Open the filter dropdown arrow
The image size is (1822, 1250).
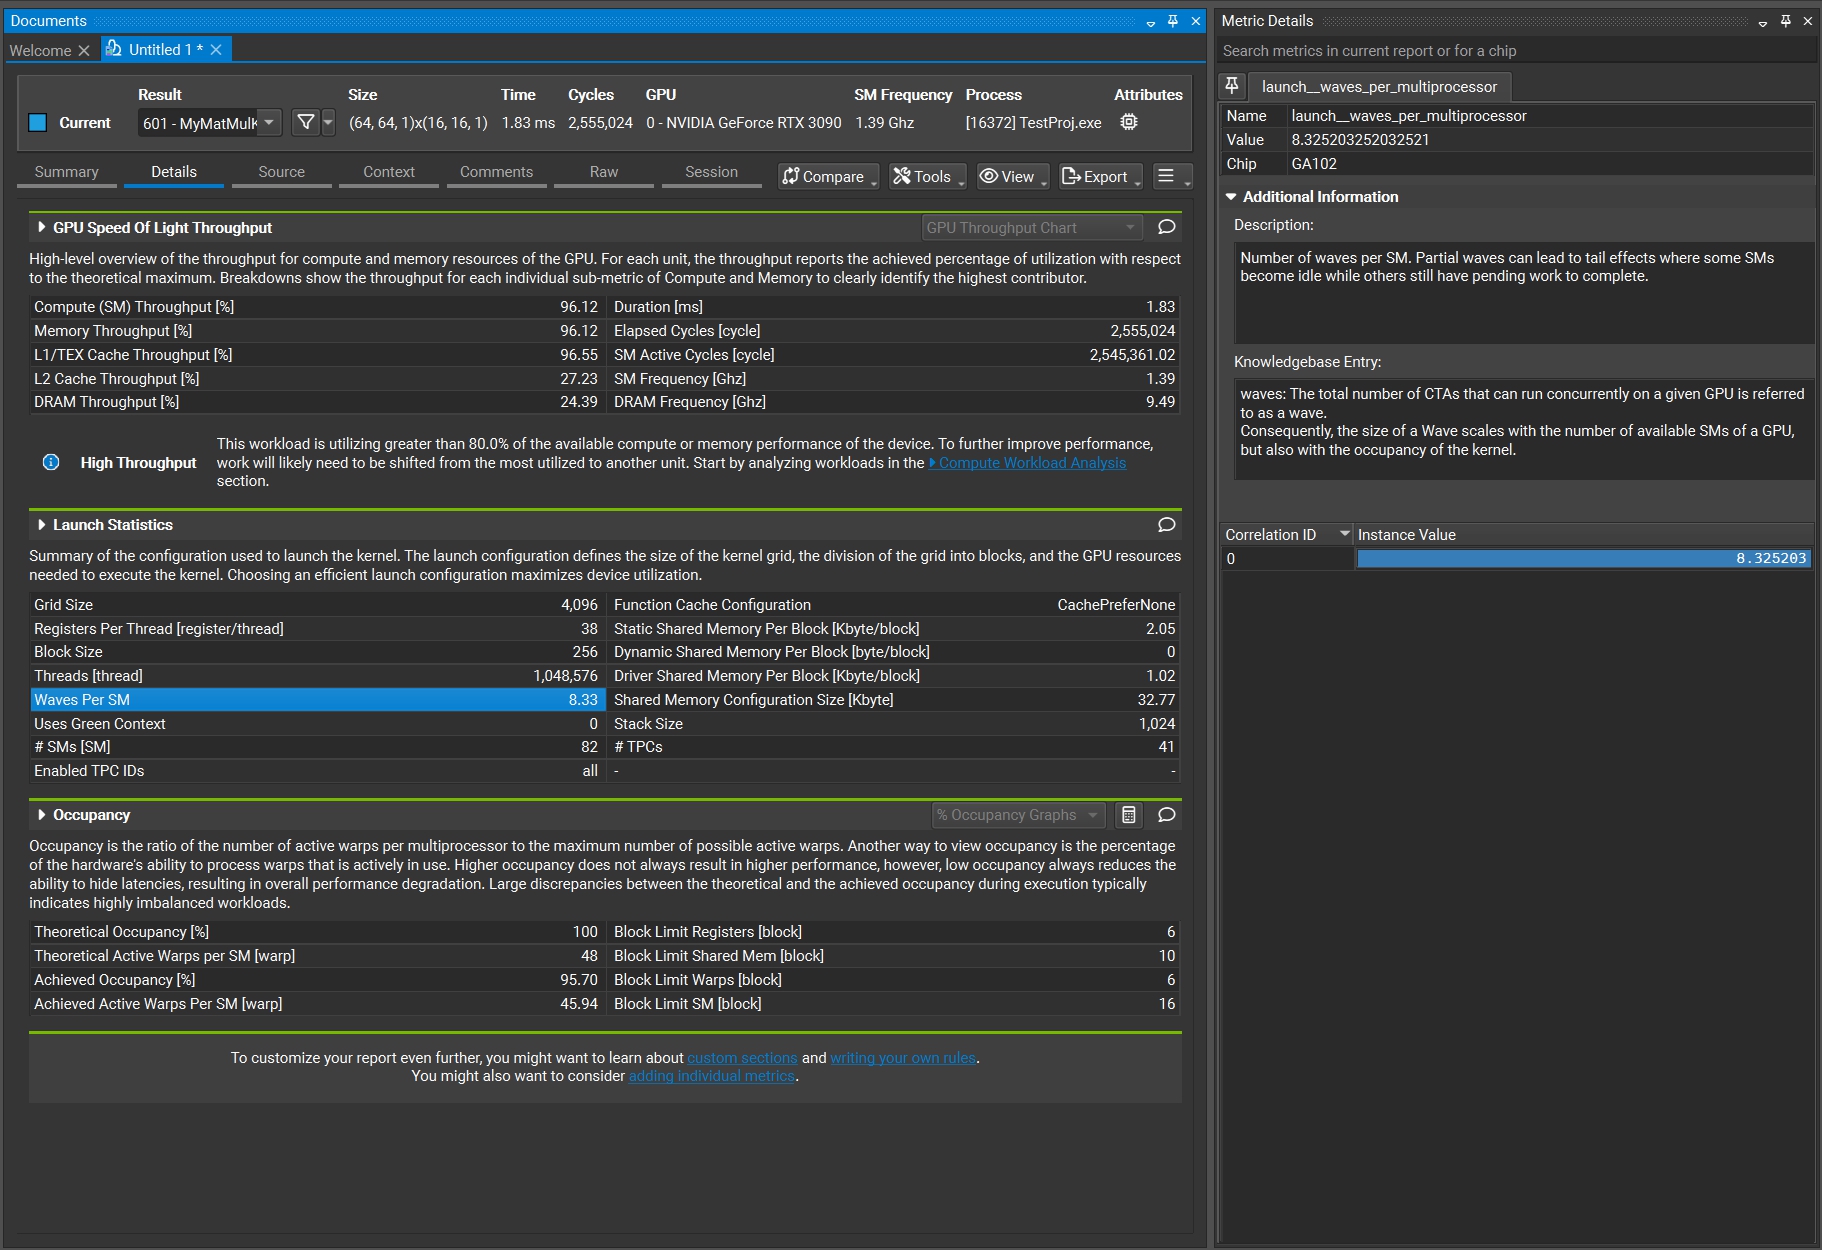(x=328, y=122)
